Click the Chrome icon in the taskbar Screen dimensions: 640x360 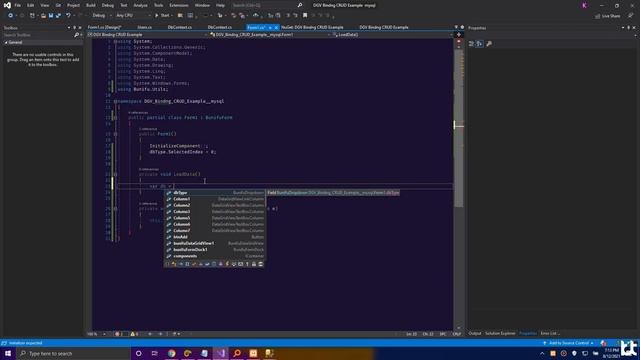pos(171,353)
